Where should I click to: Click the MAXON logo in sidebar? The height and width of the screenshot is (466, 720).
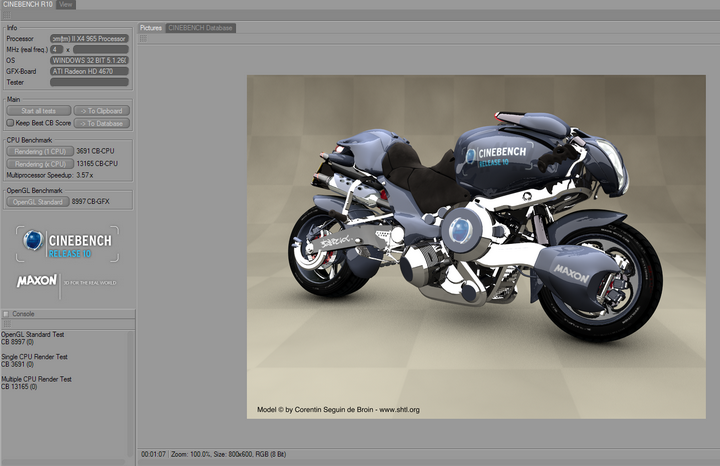(x=37, y=281)
